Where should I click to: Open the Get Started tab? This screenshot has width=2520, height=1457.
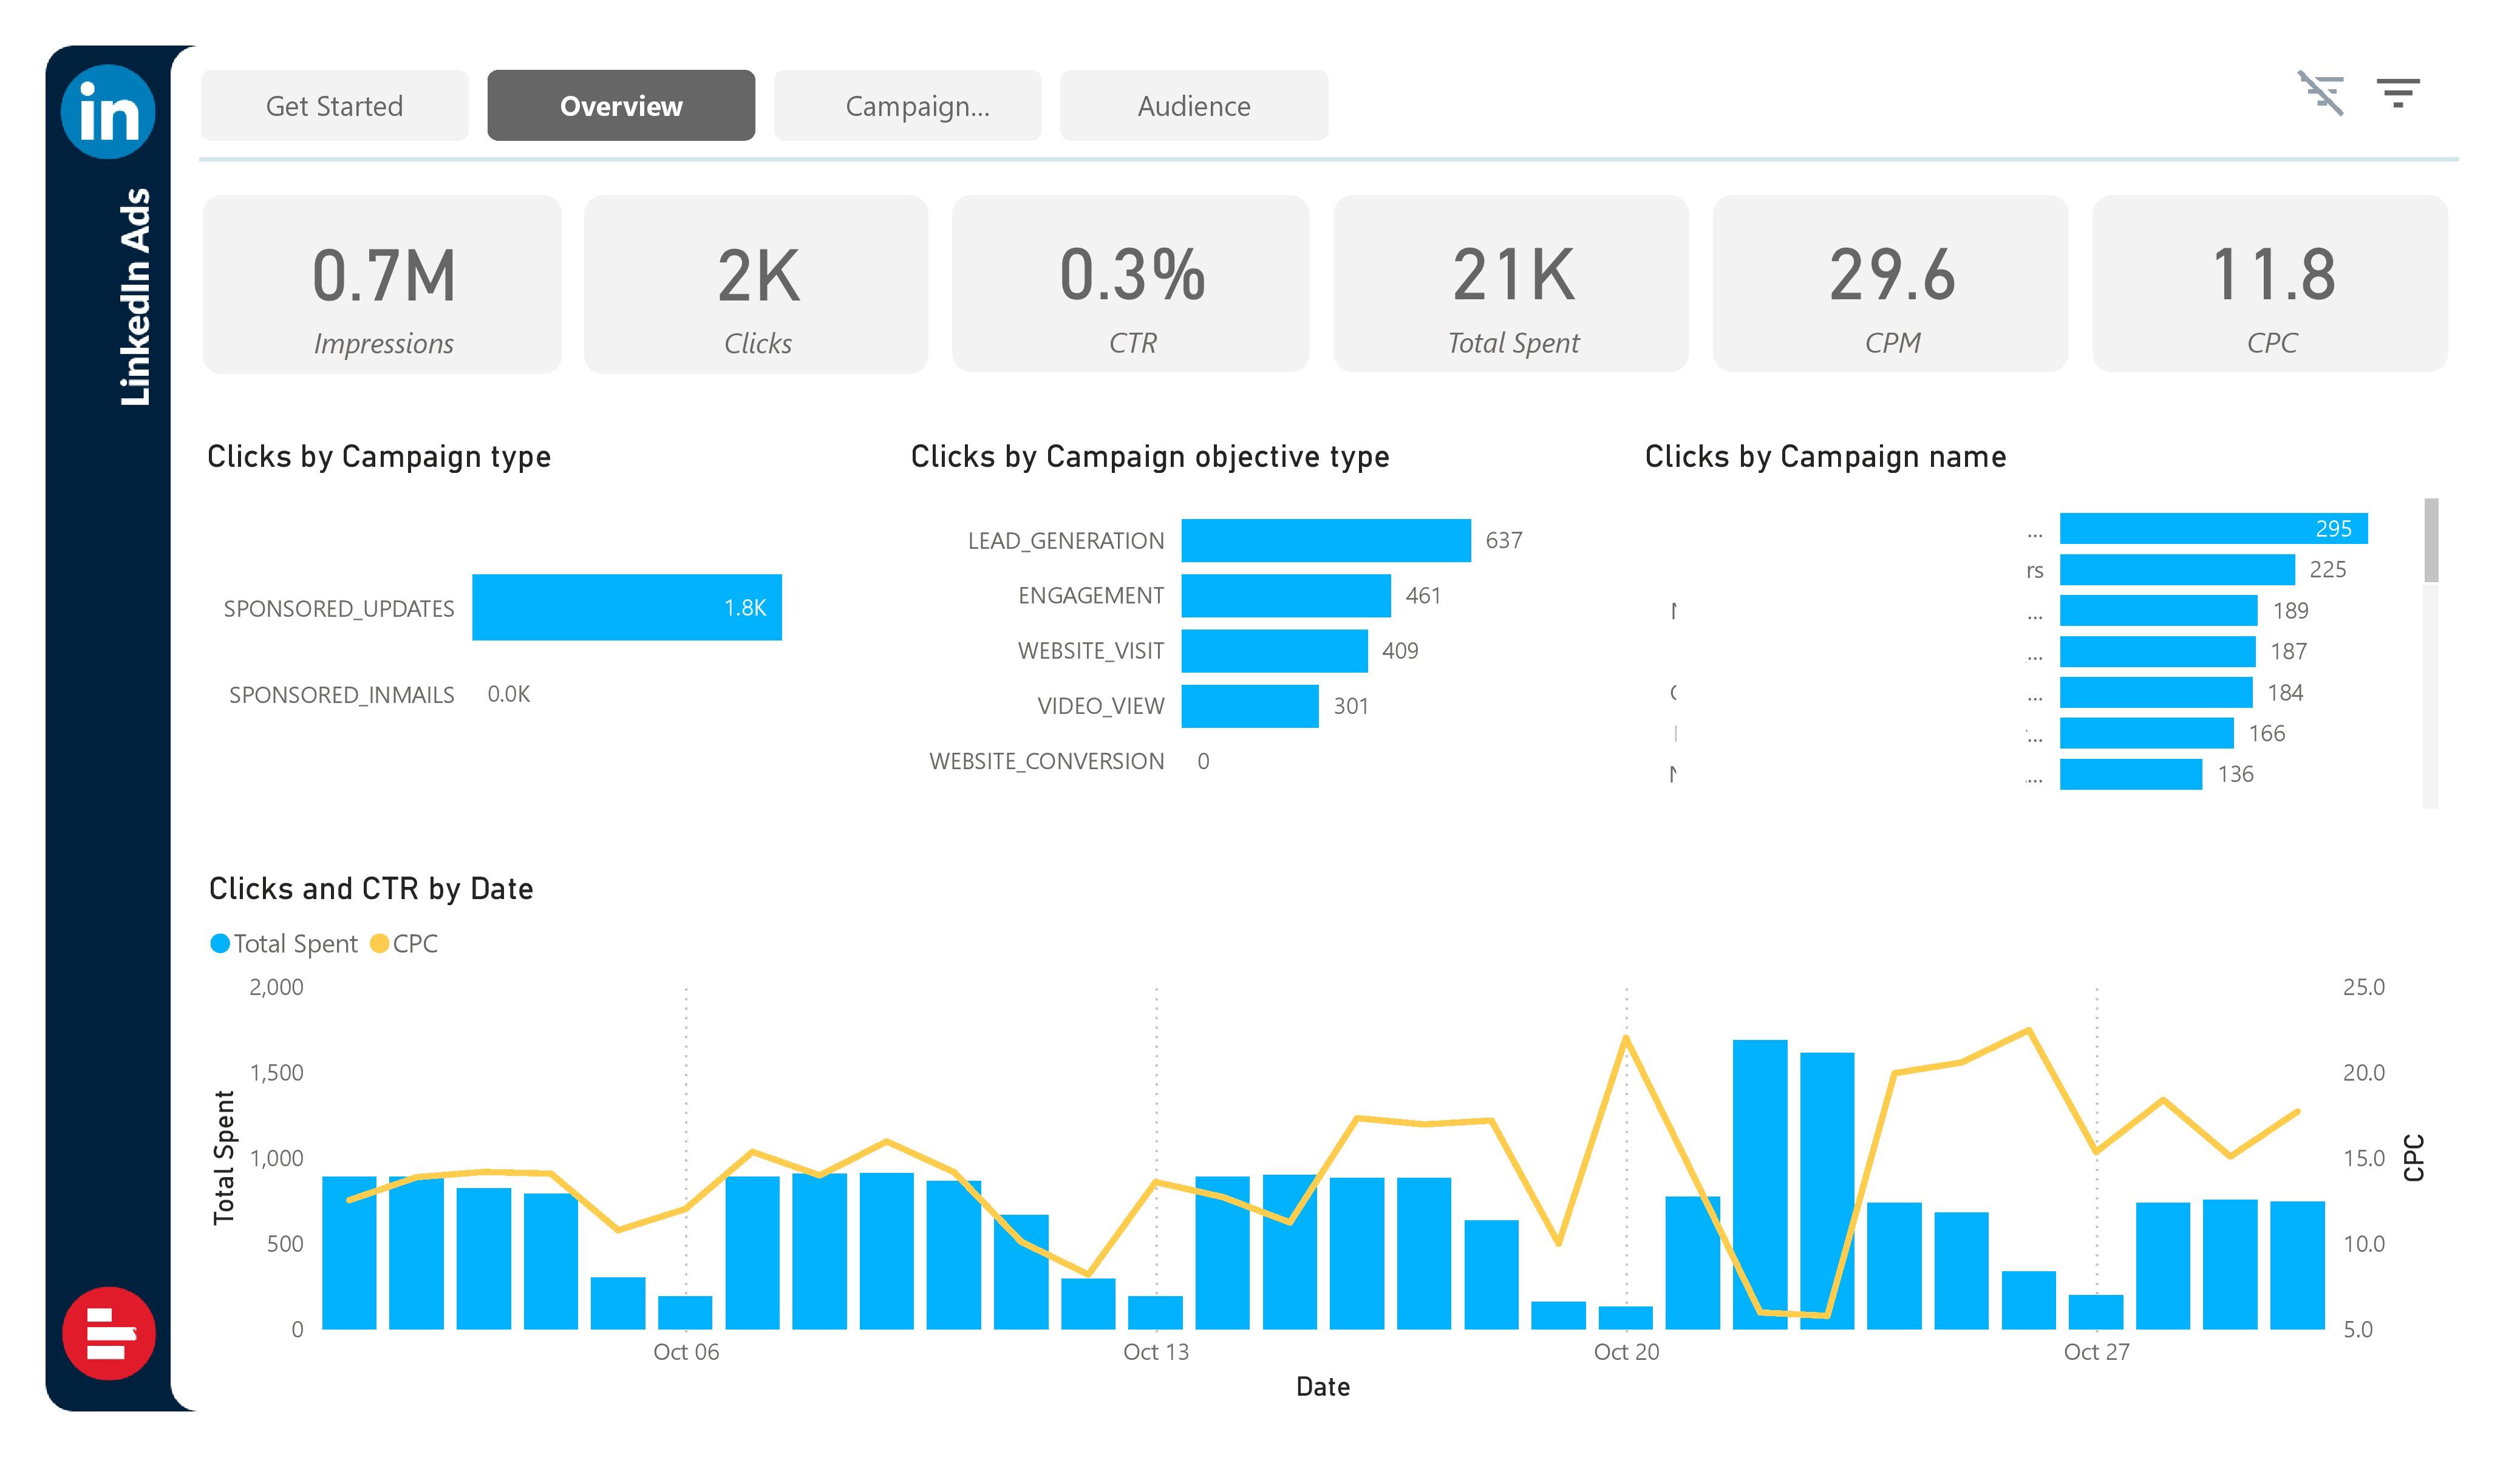click(334, 104)
